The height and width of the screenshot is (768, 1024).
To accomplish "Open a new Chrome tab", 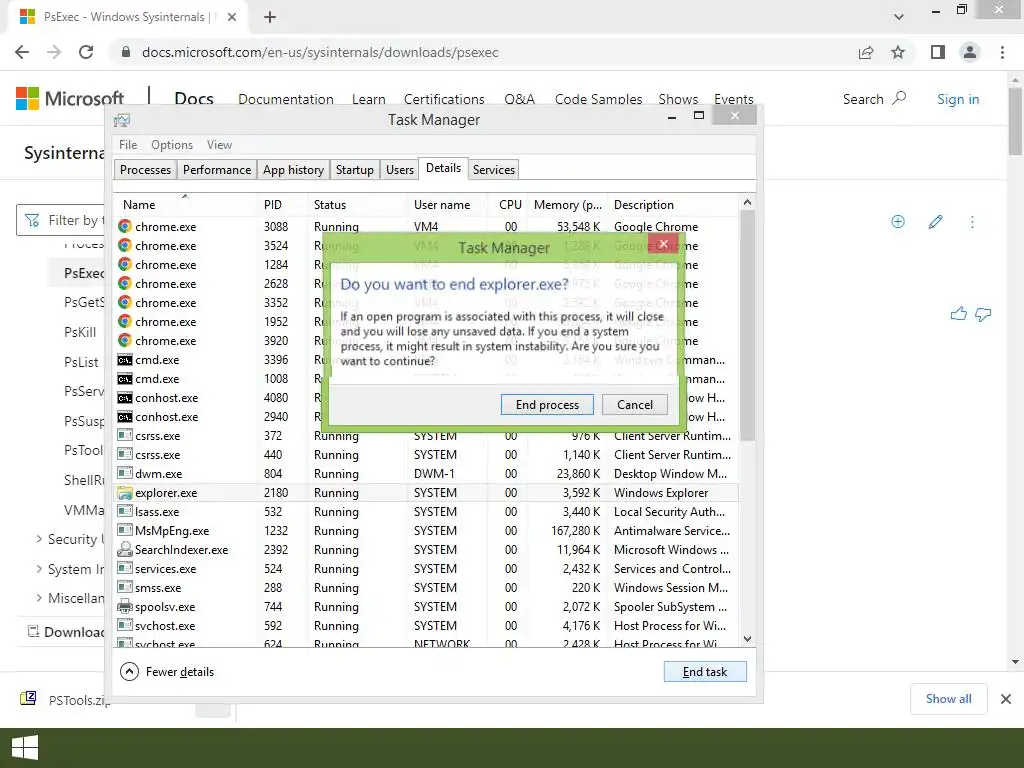I will pos(270,17).
